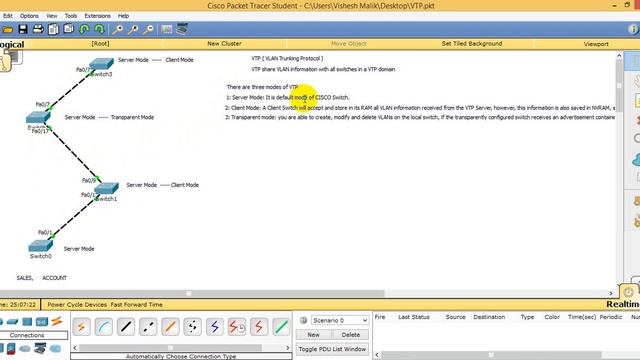Click Power Cycle Devices
The height and width of the screenshot is (360, 640).
77,304
